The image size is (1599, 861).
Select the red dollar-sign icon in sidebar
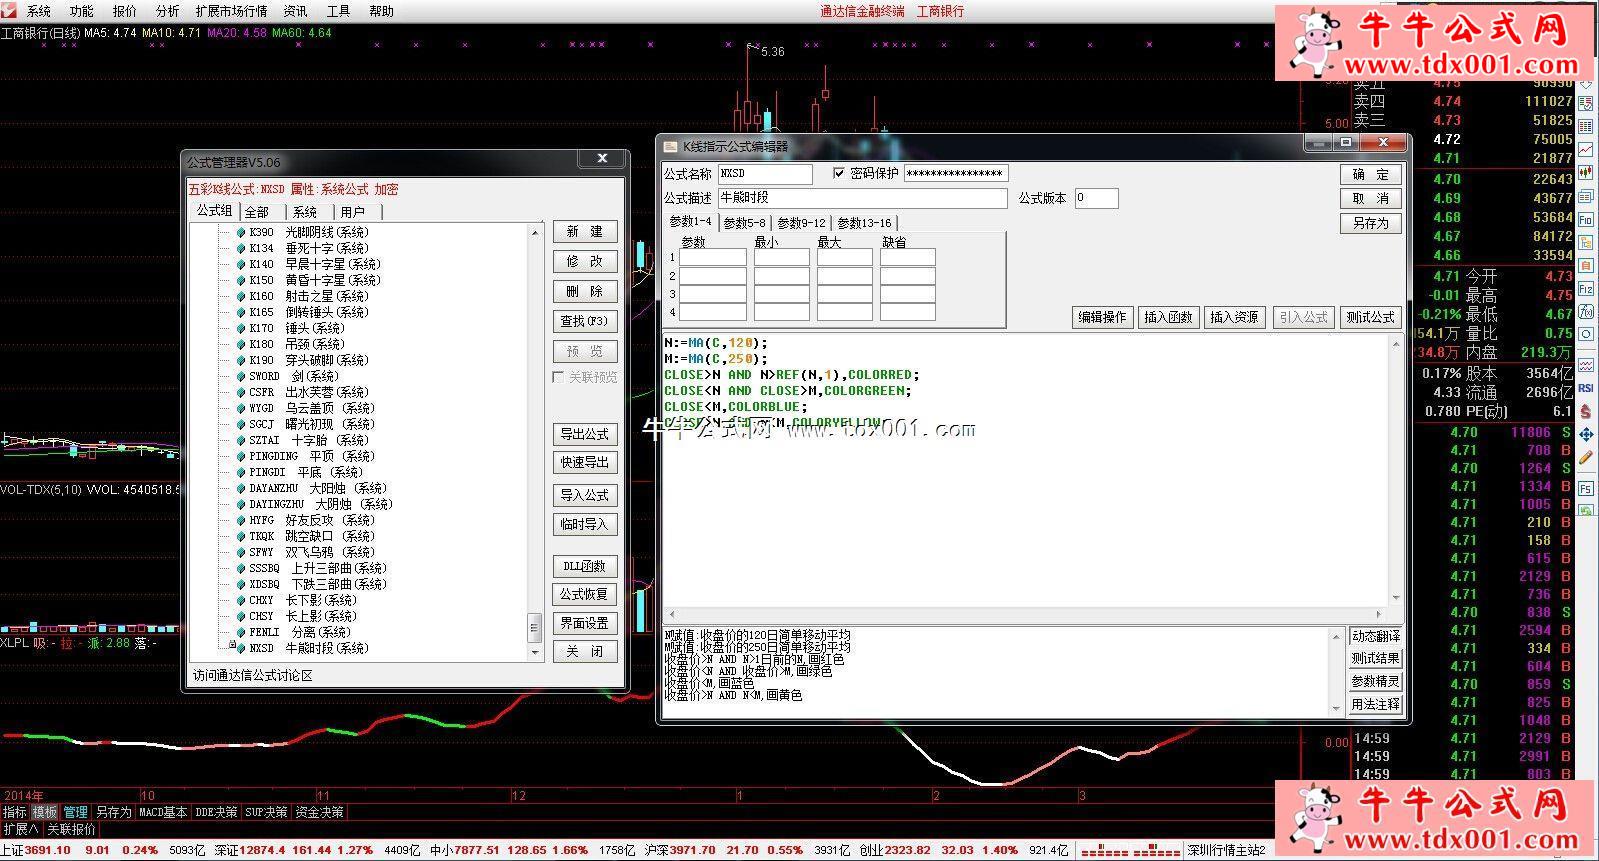pos(1586,410)
